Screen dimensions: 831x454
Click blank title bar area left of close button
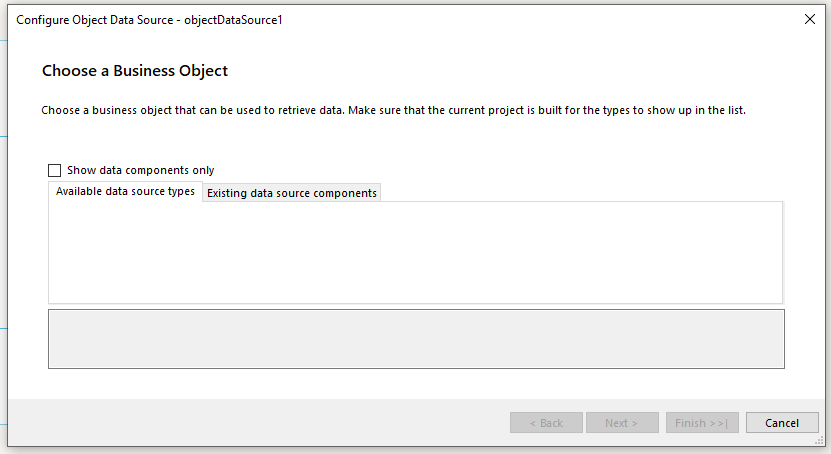pyautogui.click(x=550, y=20)
